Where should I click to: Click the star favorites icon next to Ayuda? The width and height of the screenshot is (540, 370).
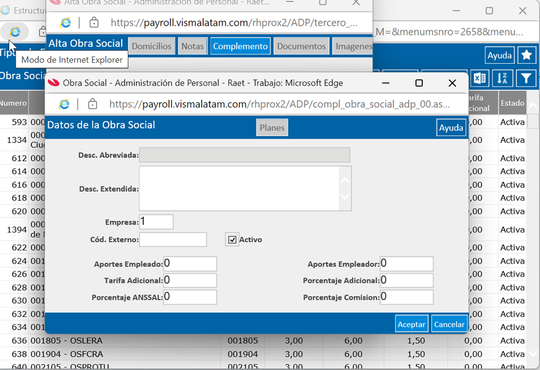[x=527, y=55]
